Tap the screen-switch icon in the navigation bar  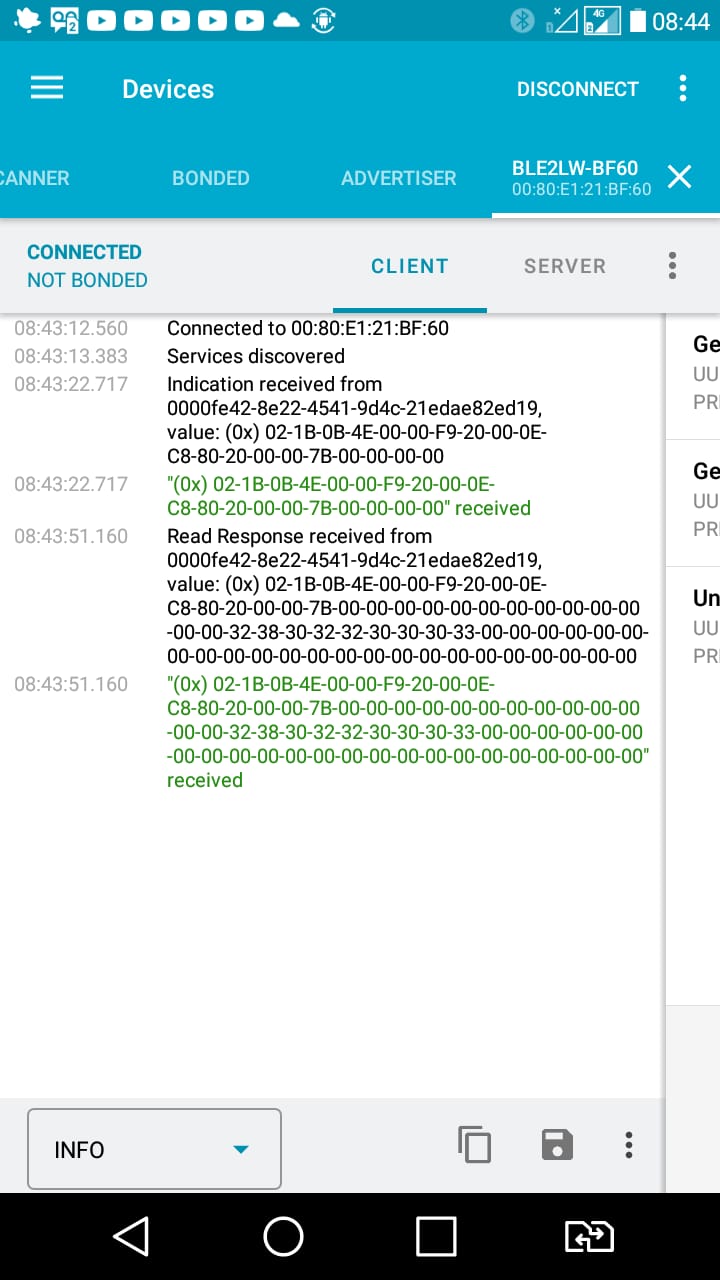pyautogui.click(x=589, y=1236)
